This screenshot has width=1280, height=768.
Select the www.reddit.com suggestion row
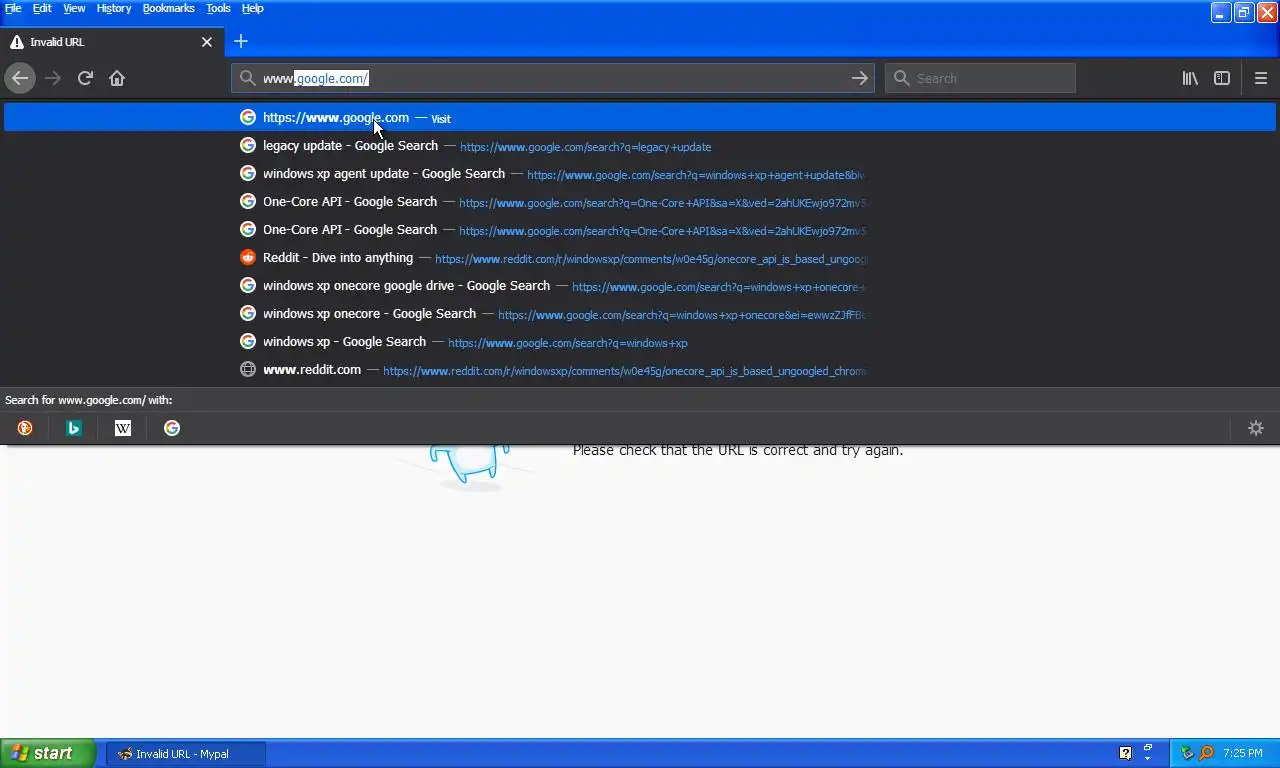(x=640, y=369)
